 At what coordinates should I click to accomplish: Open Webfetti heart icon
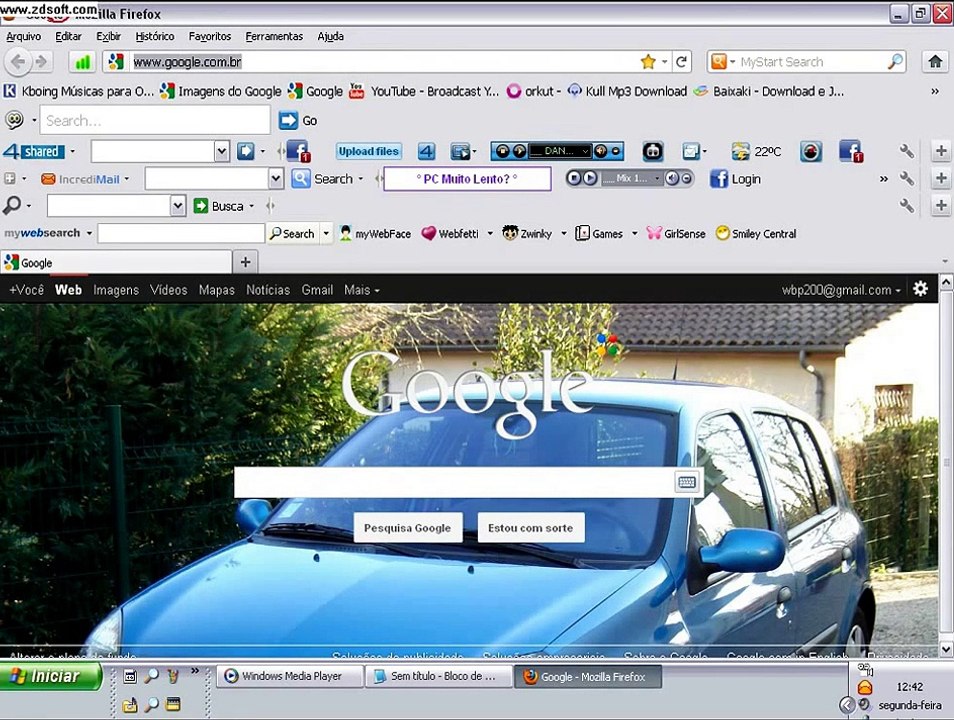[428, 234]
